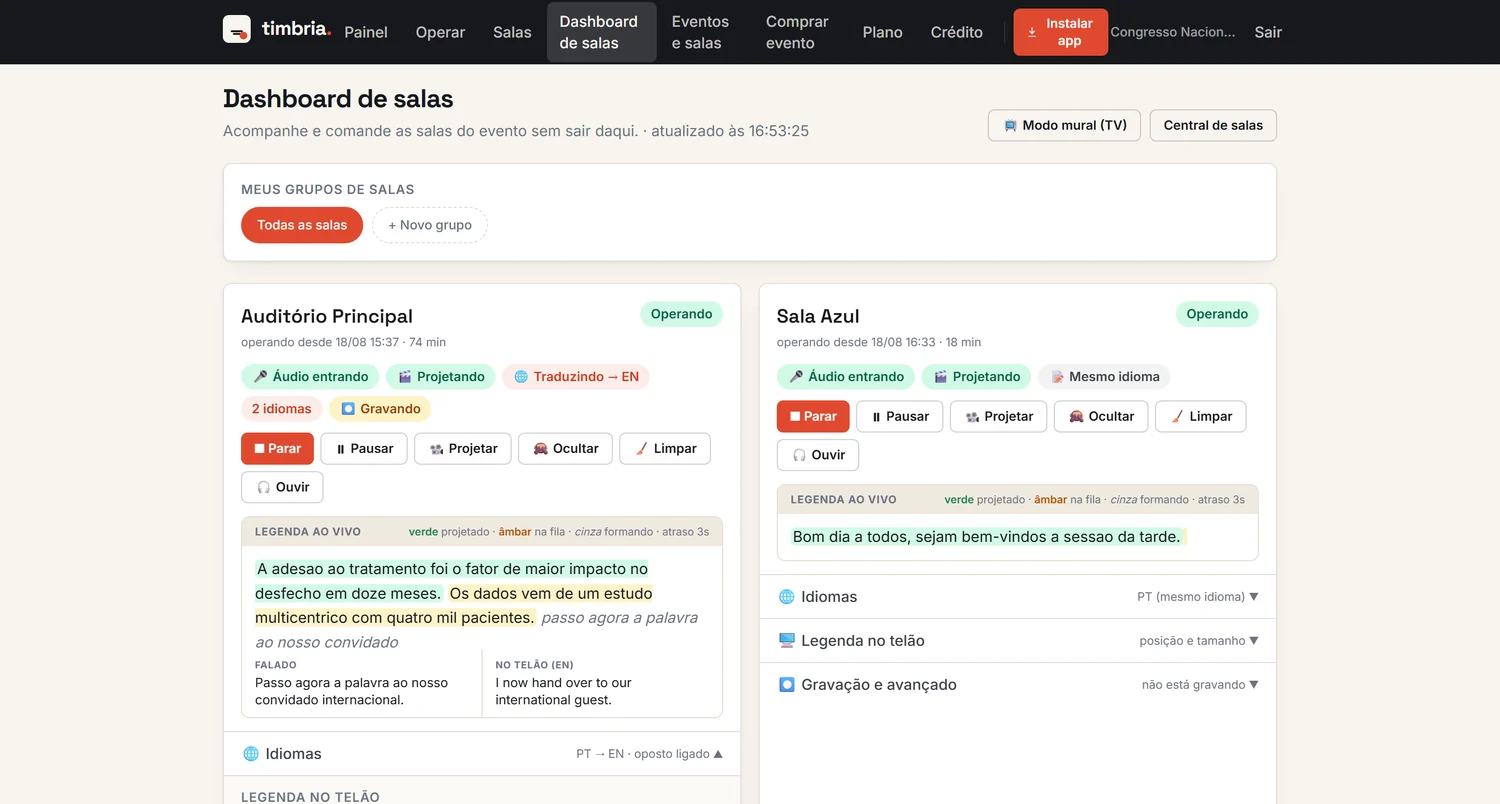Click microphone icon in Auditório Principal audio chip
The height and width of the screenshot is (804, 1500).
[x=261, y=377]
